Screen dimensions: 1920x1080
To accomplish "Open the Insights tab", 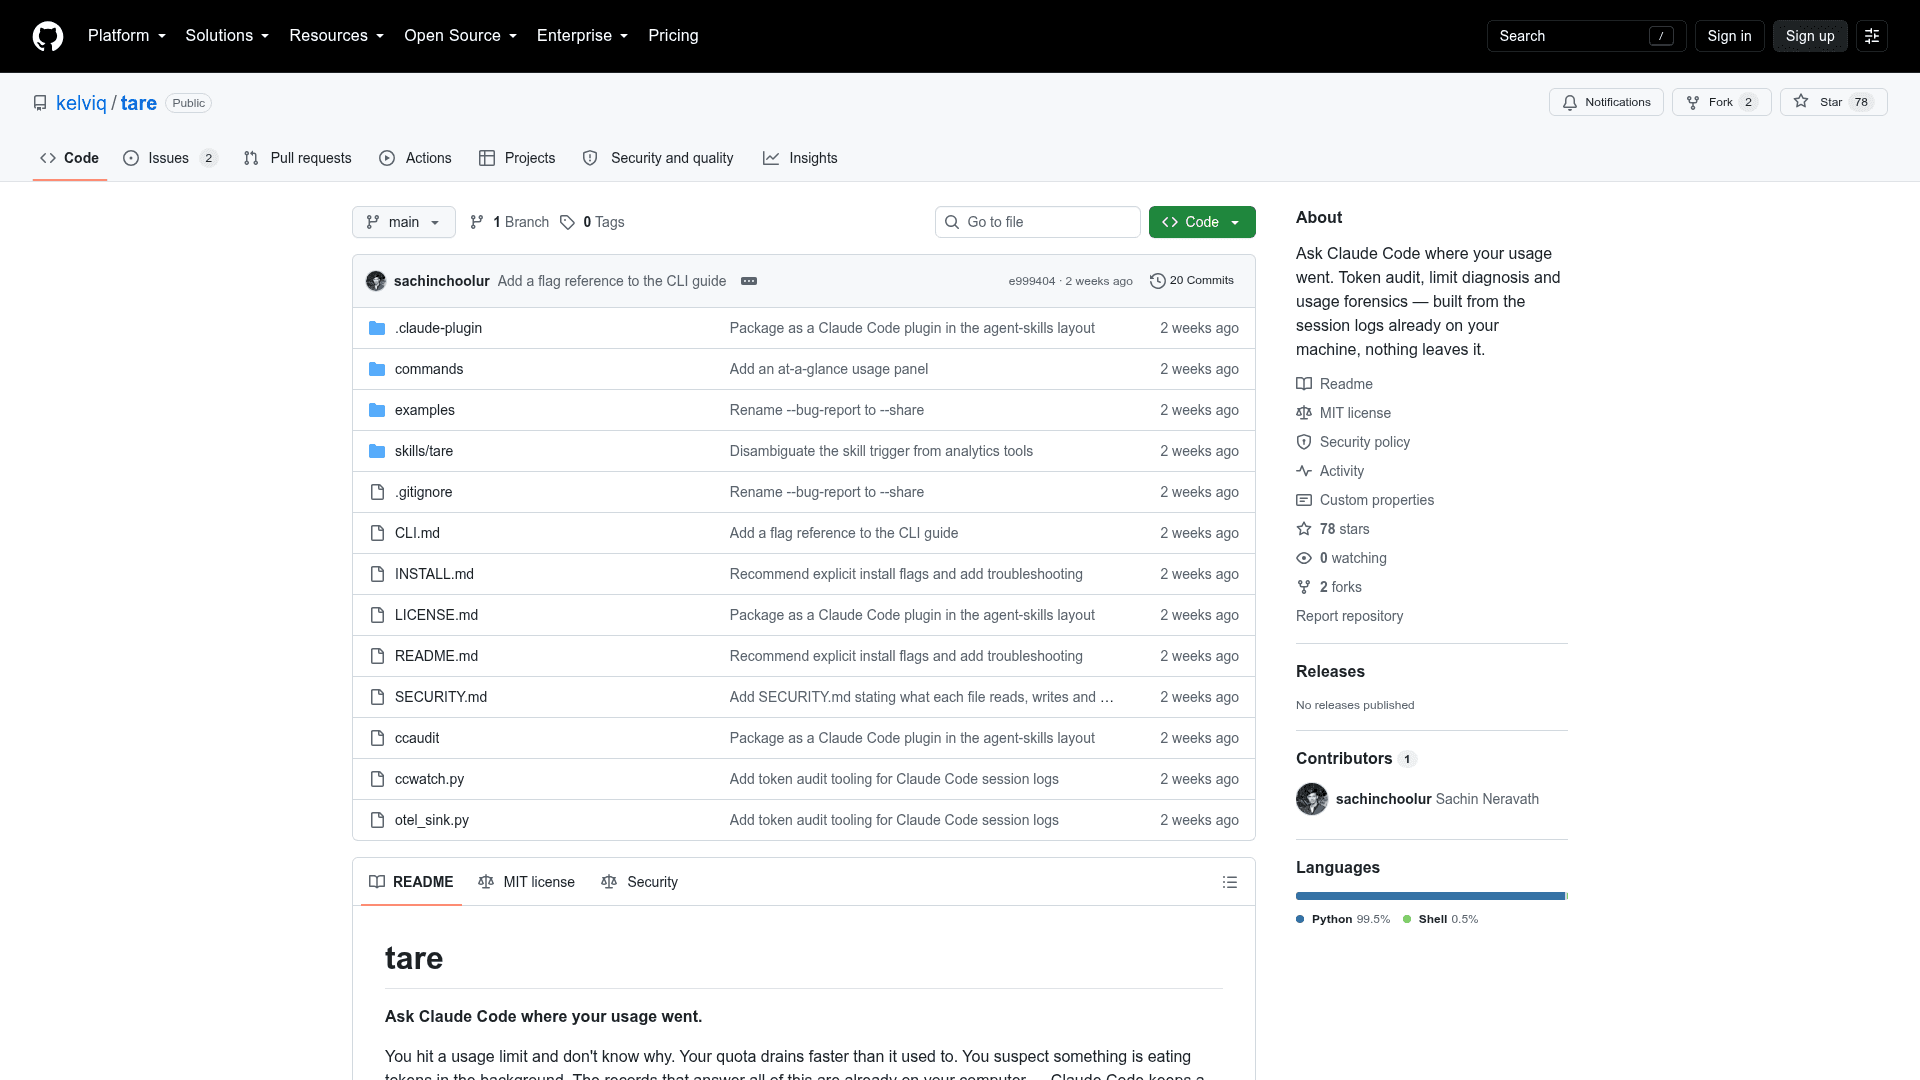I will click(800, 158).
